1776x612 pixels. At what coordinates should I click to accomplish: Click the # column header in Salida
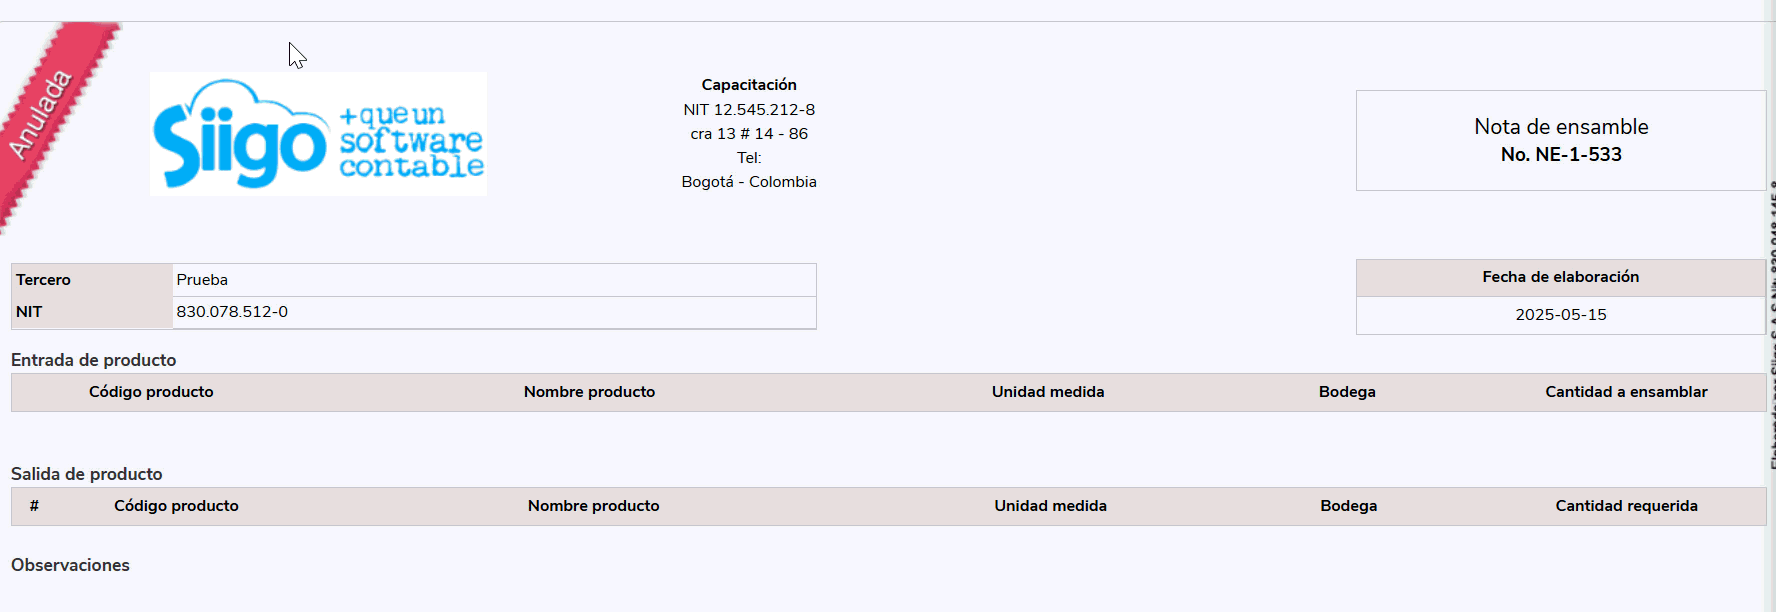click(x=34, y=506)
